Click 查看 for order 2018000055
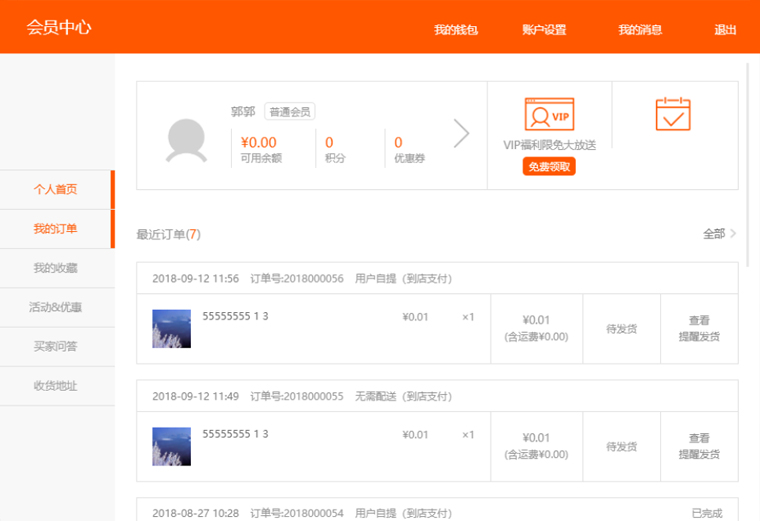The width and height of the screenshot is (760, 521). pyautogui.click(x=699, y=438)
